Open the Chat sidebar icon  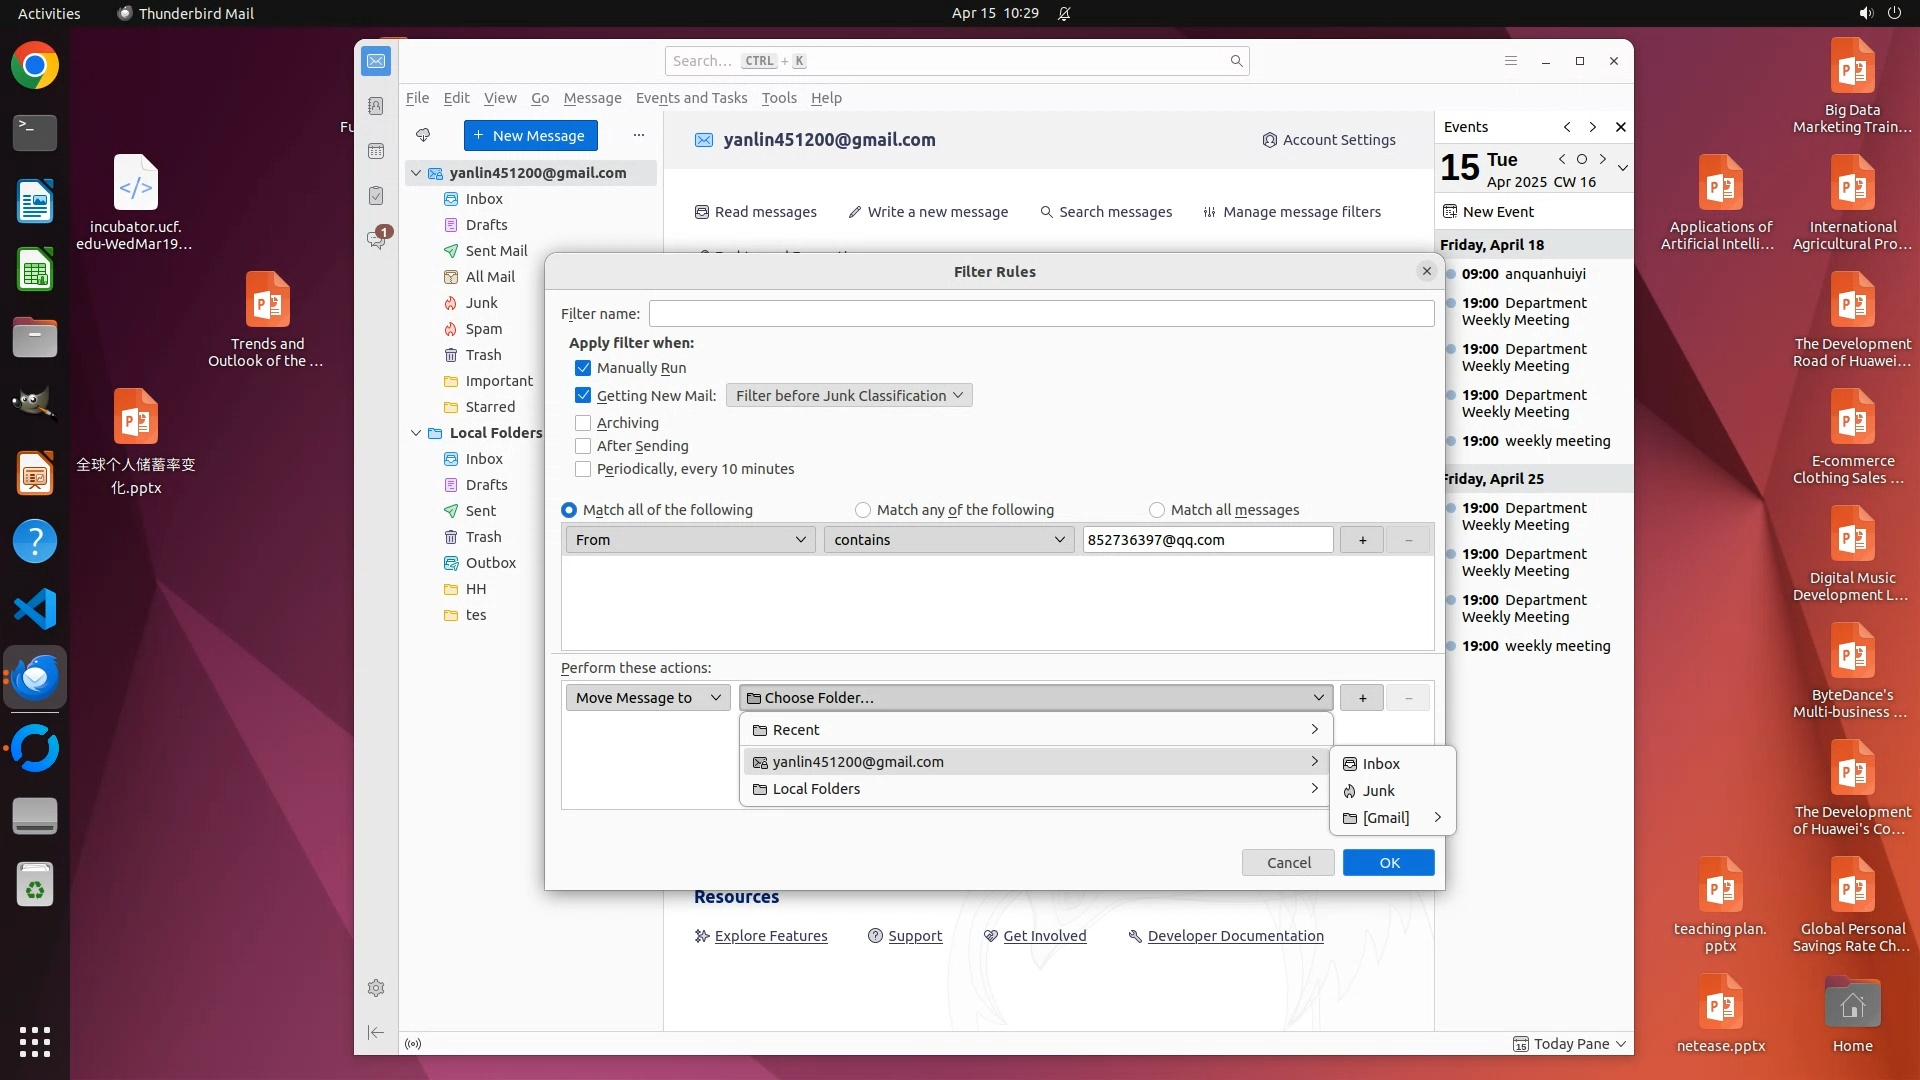pos(376,240)
